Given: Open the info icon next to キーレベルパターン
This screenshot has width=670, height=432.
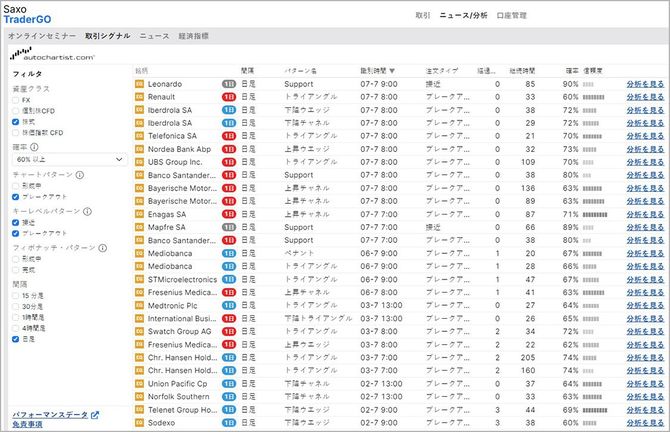Looking at the screenshot, I should [x=87, y=211].
